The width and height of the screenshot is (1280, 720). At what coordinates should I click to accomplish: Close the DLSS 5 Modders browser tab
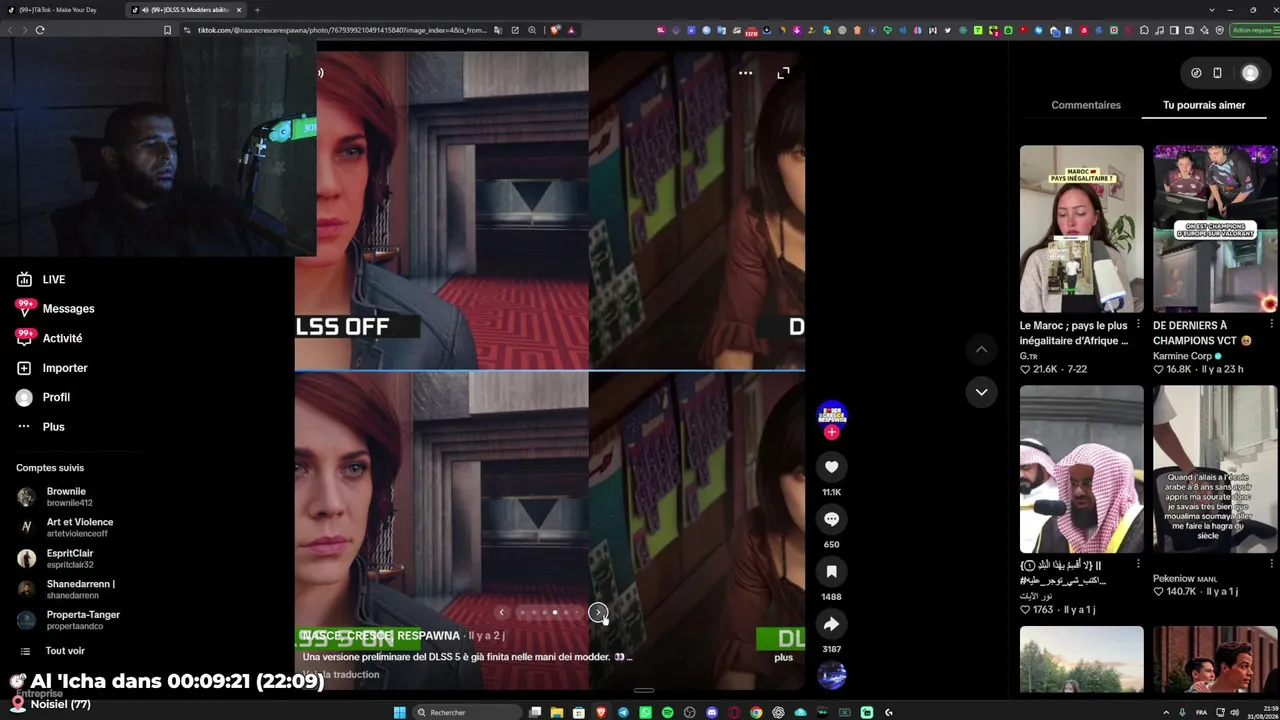pos(239,10)
